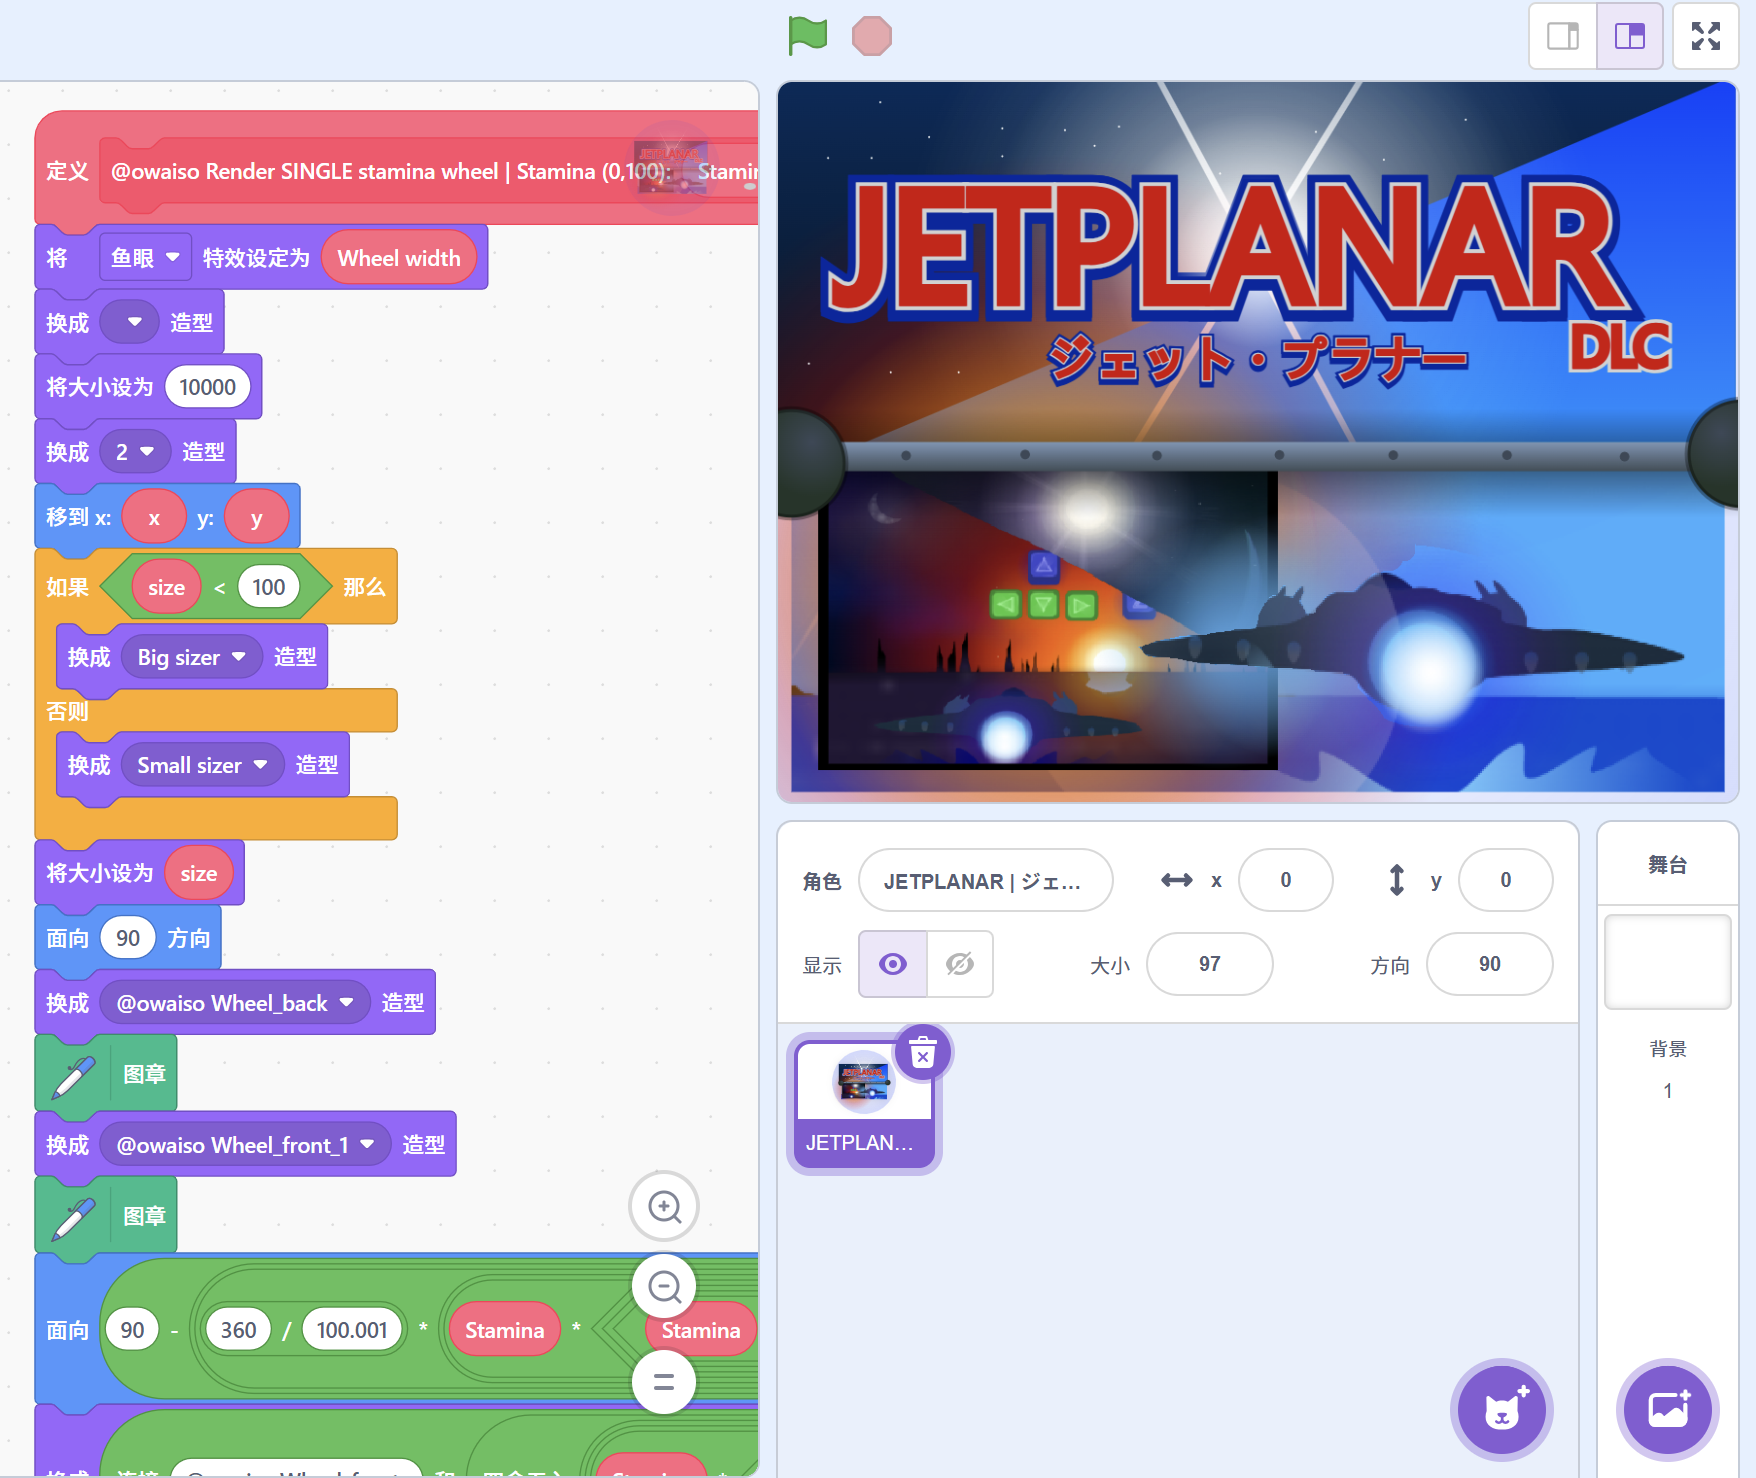Select the stage backdrop thumbnail
The width and height of the screenshot is (1756, 1478).
click(x=1667, y=962)
